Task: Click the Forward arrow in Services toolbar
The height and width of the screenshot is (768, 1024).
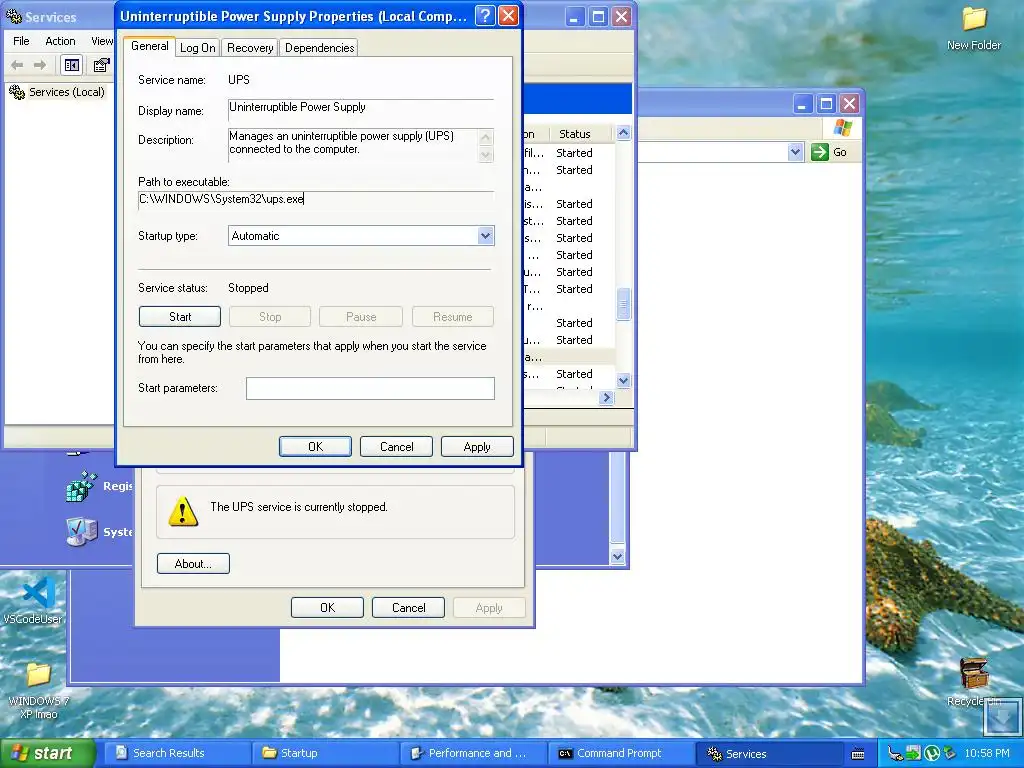Action: coord(40,65)
